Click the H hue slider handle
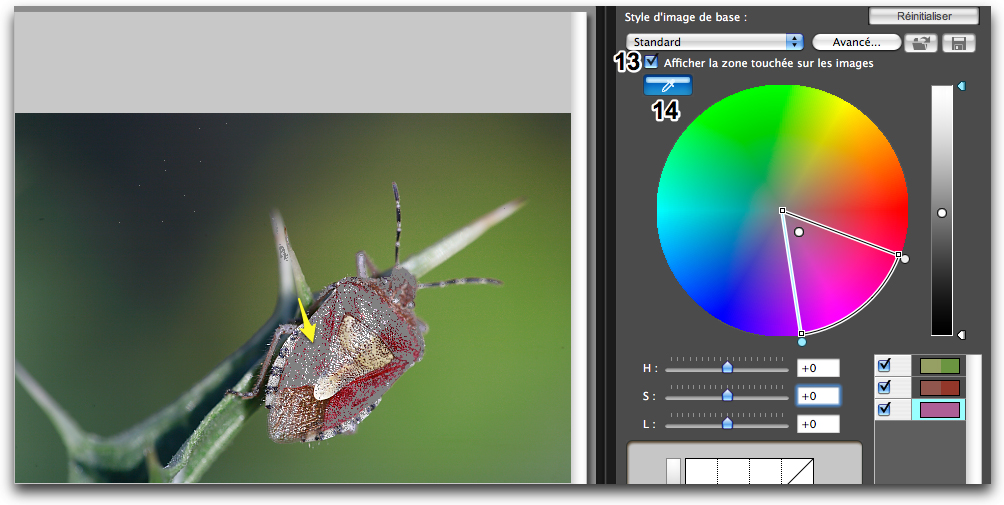This screenshot has height=505, width=1004. click(727, 367)
